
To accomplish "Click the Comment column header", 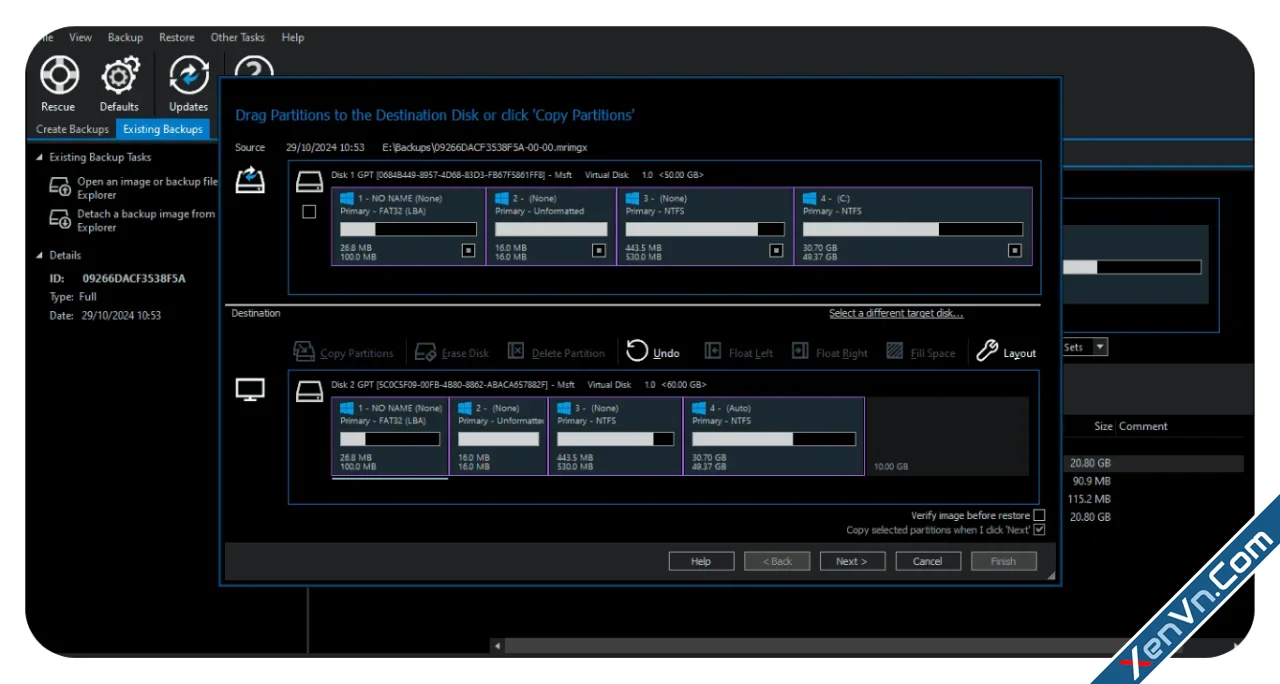I will [x=1143, y=426].
